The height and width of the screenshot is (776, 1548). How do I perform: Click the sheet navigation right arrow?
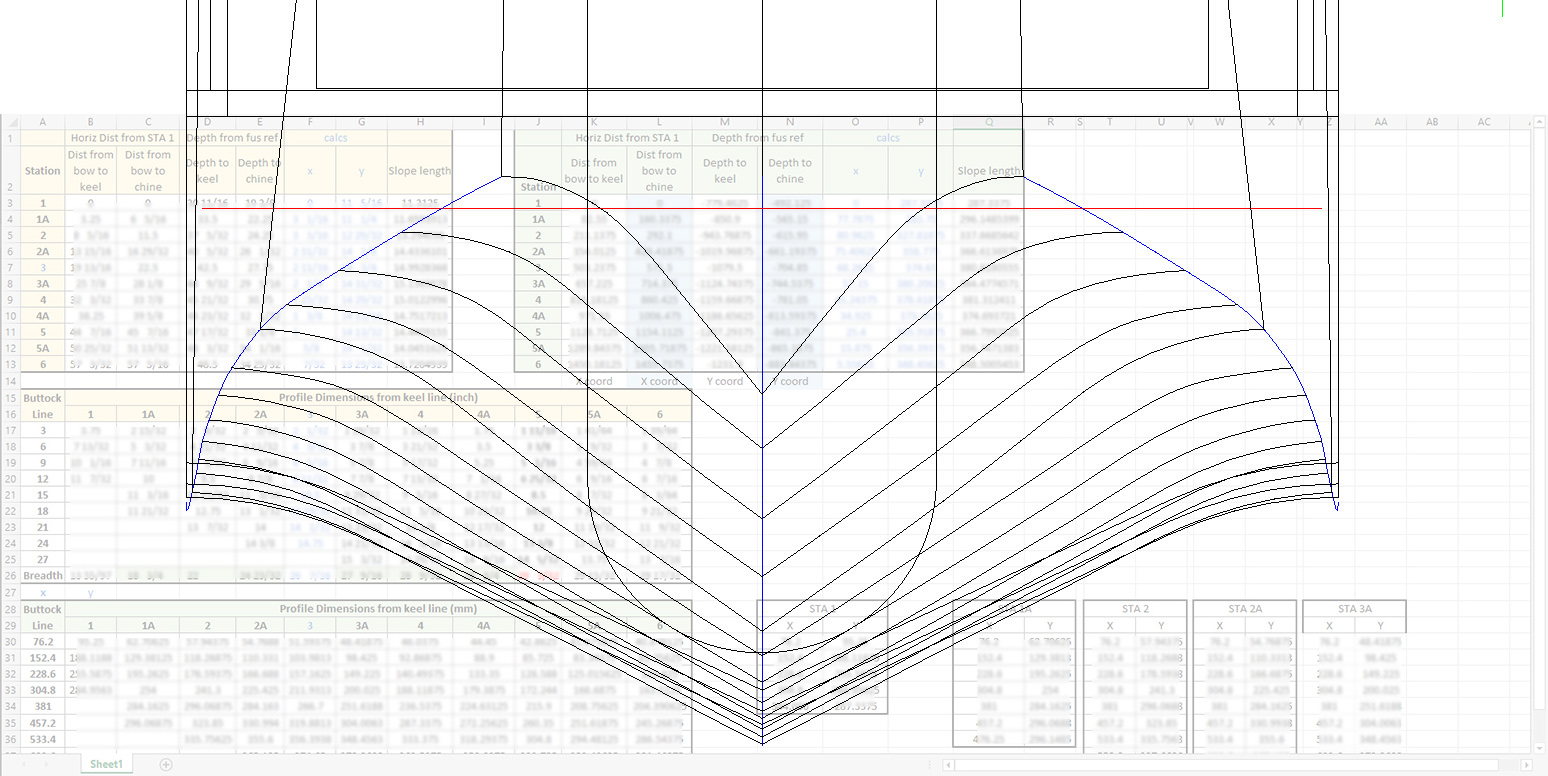(x=48, y=765)
